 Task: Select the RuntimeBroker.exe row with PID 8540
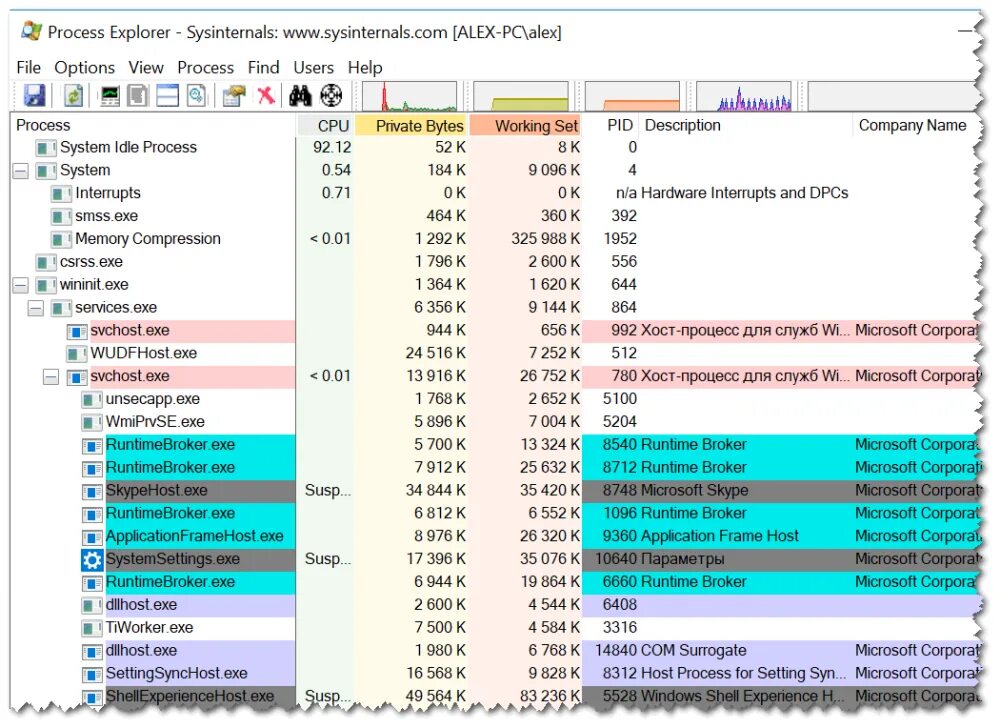495,446
